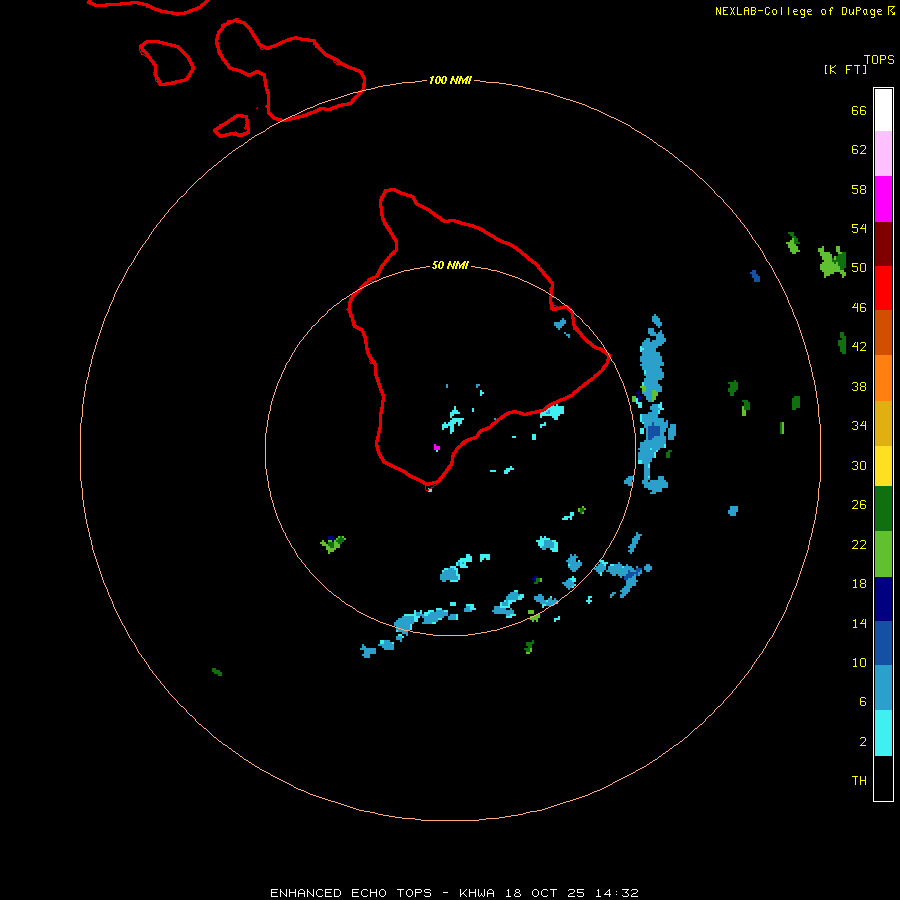This screenshot has width=900, height=900.
Task: Click the 50 NMI range ring label
Action: 450,265
